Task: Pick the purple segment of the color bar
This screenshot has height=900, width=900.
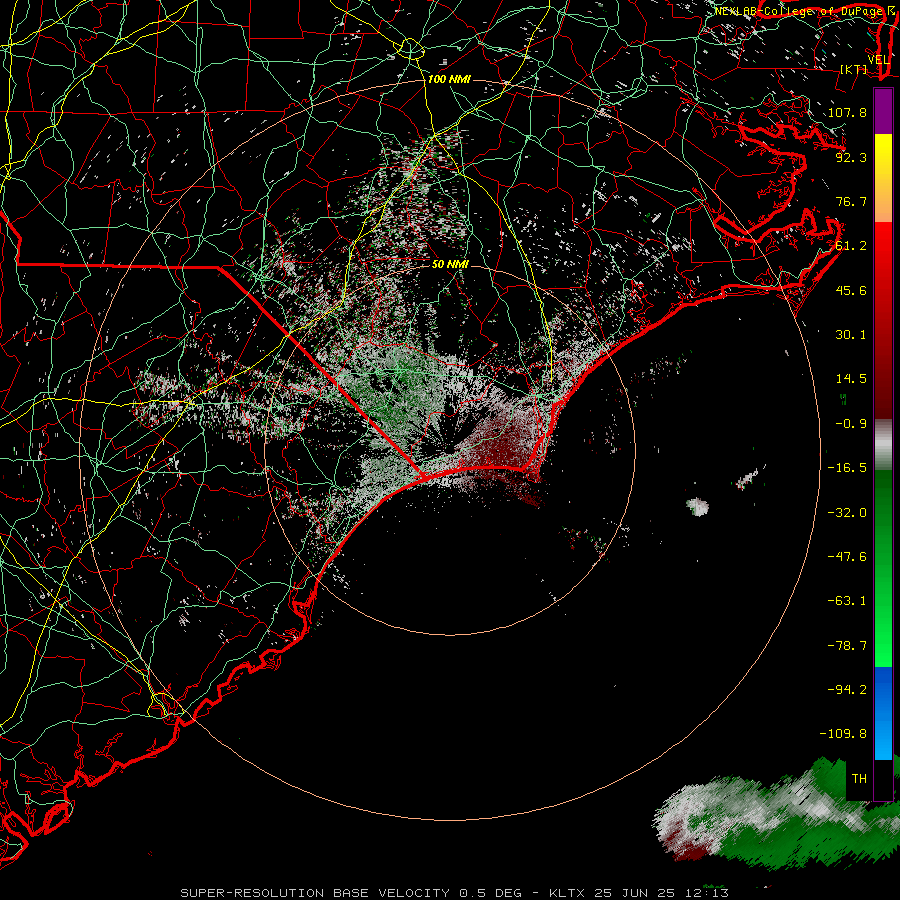Action: point(883,111)
